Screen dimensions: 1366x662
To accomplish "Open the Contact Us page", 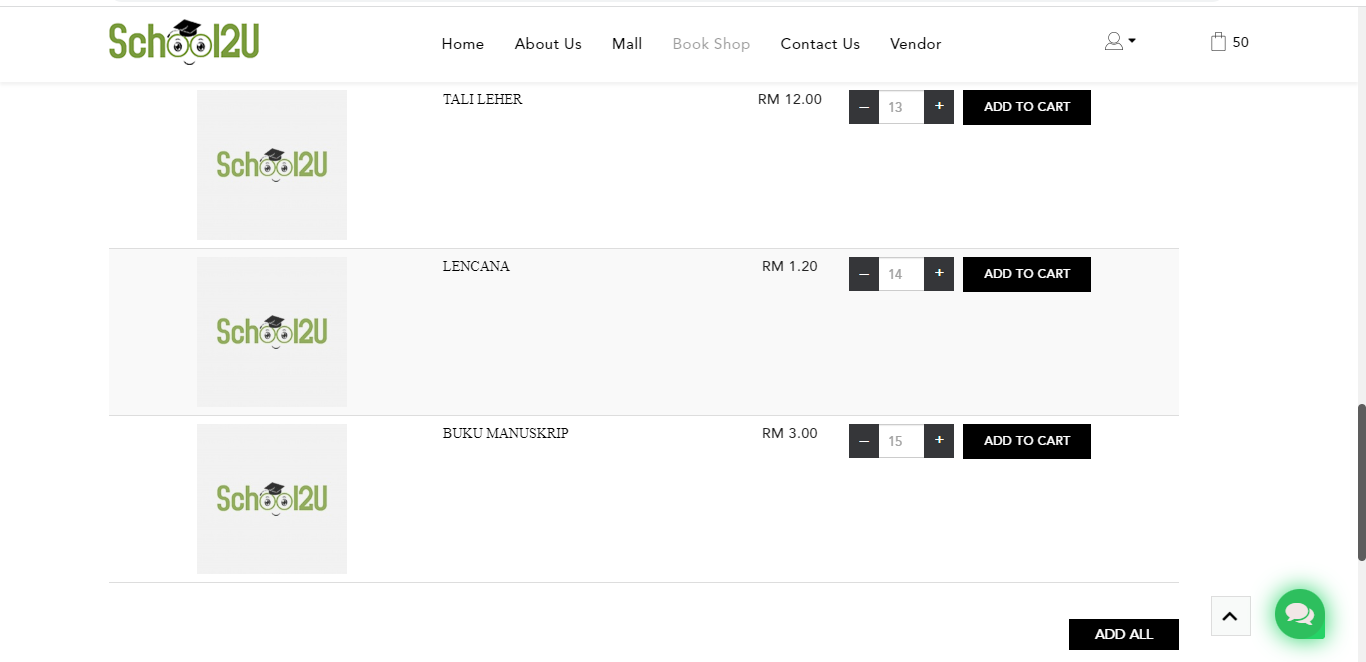I will [820, 44].
